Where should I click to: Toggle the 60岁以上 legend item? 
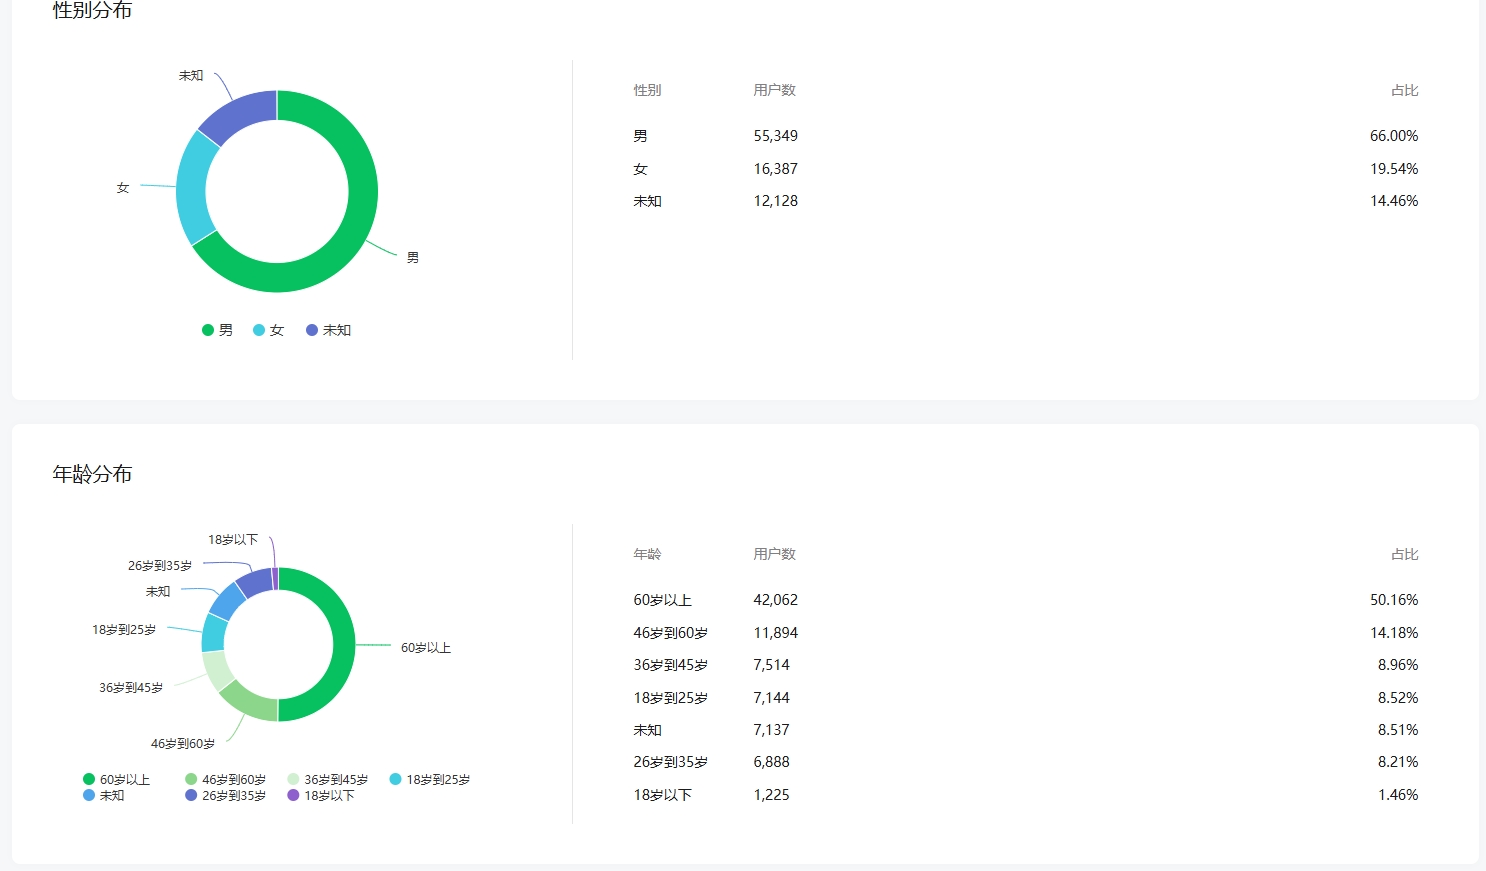tap(117, 780)
